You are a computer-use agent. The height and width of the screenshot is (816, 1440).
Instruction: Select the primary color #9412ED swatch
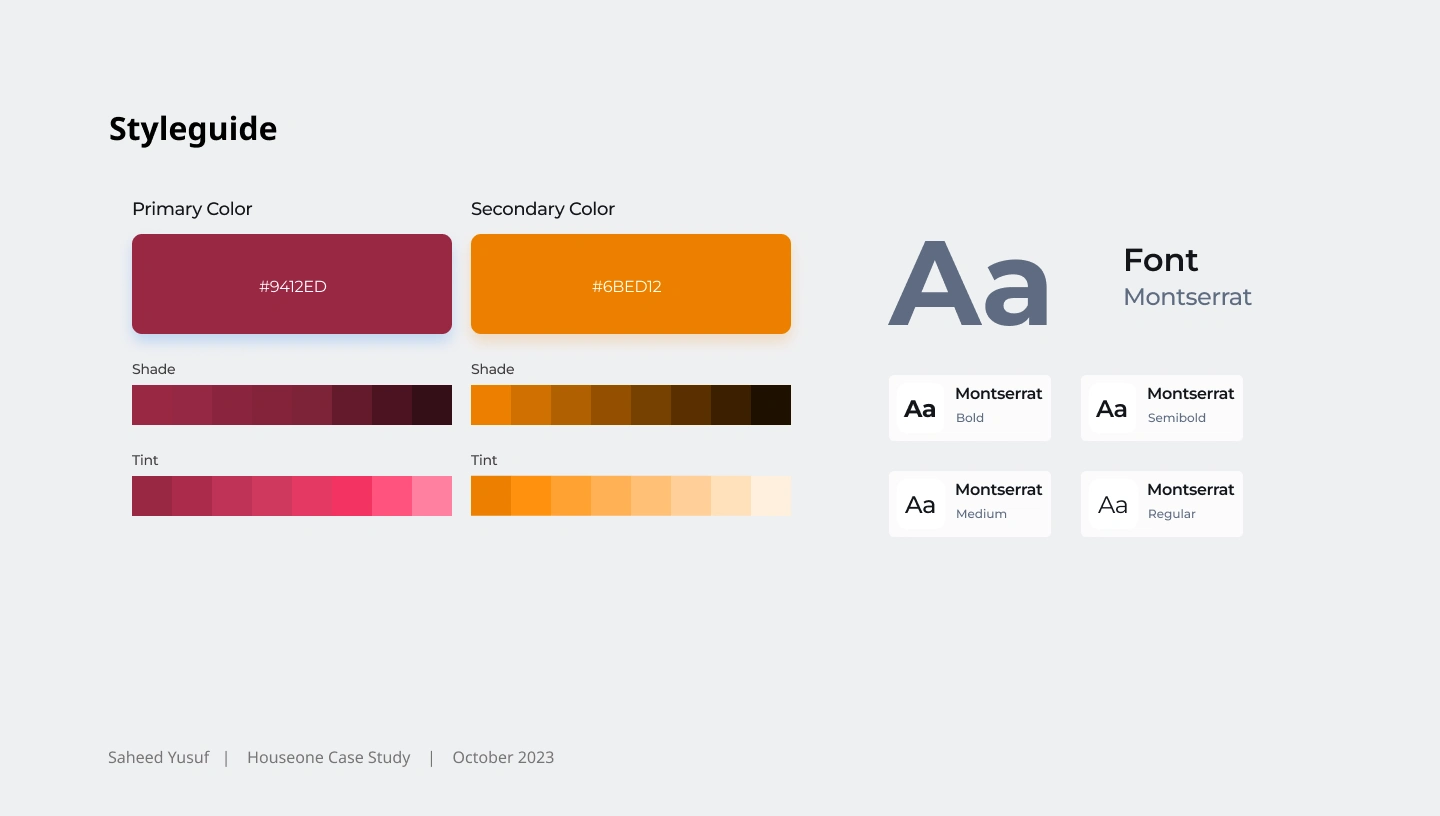292,284
